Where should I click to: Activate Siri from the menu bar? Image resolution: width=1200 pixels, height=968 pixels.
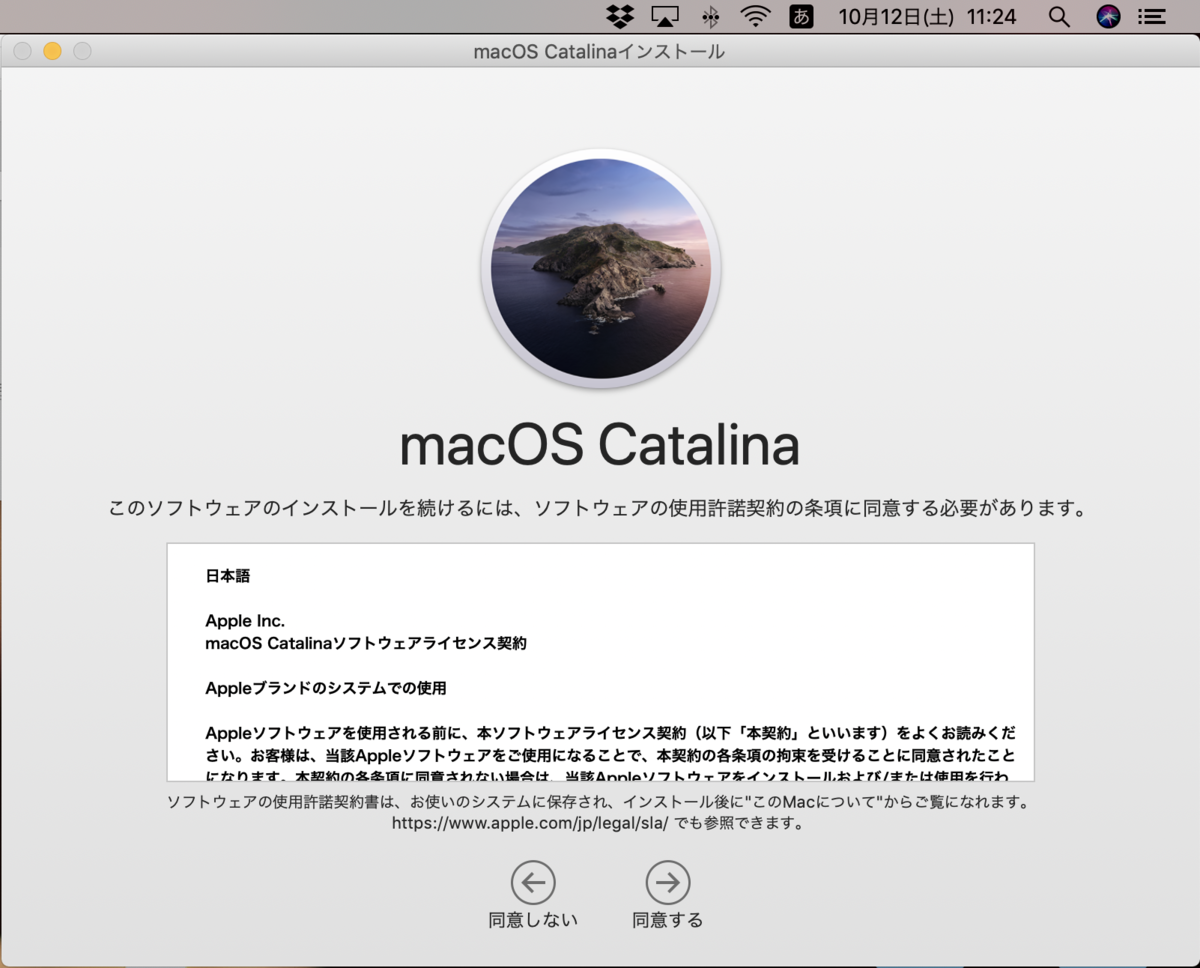click(1107, 16)
